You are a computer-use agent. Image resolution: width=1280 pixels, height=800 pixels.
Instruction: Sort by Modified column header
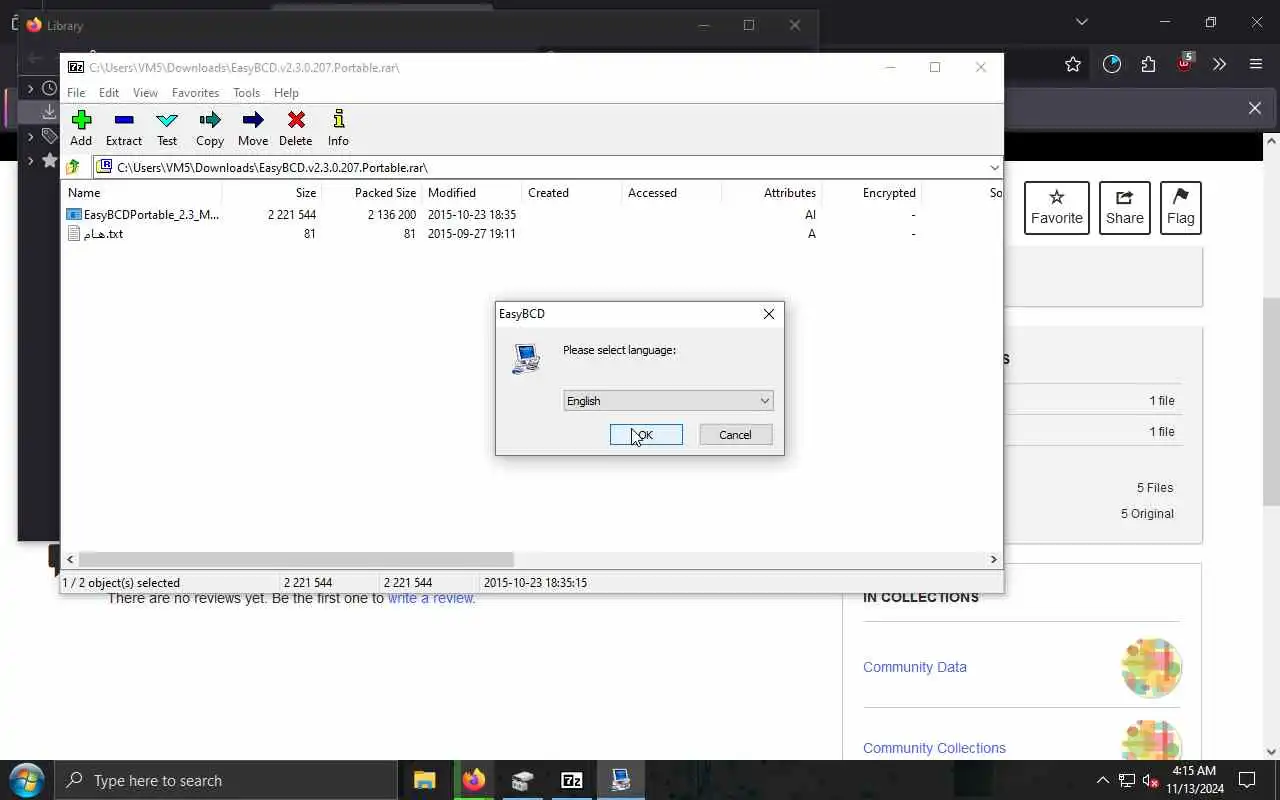pyautogui.click(x=471, y=193)
